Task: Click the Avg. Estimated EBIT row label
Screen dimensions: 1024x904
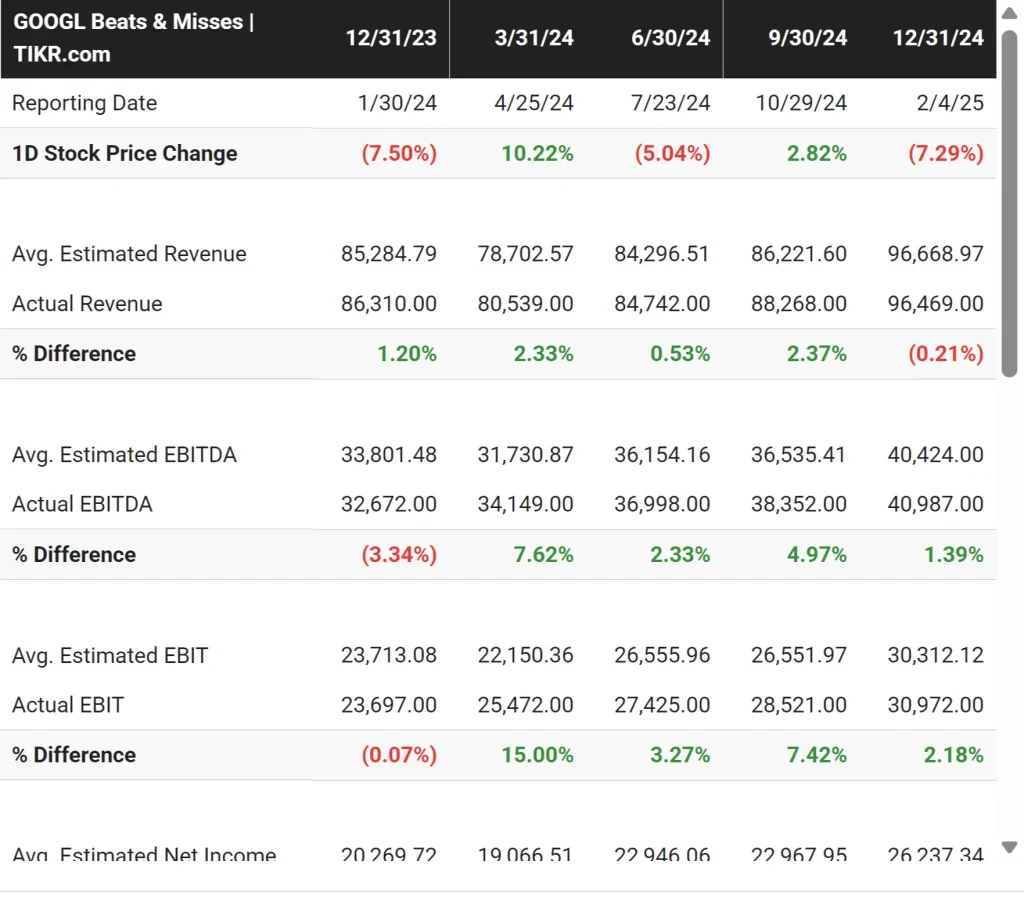Action: (110, 656)
